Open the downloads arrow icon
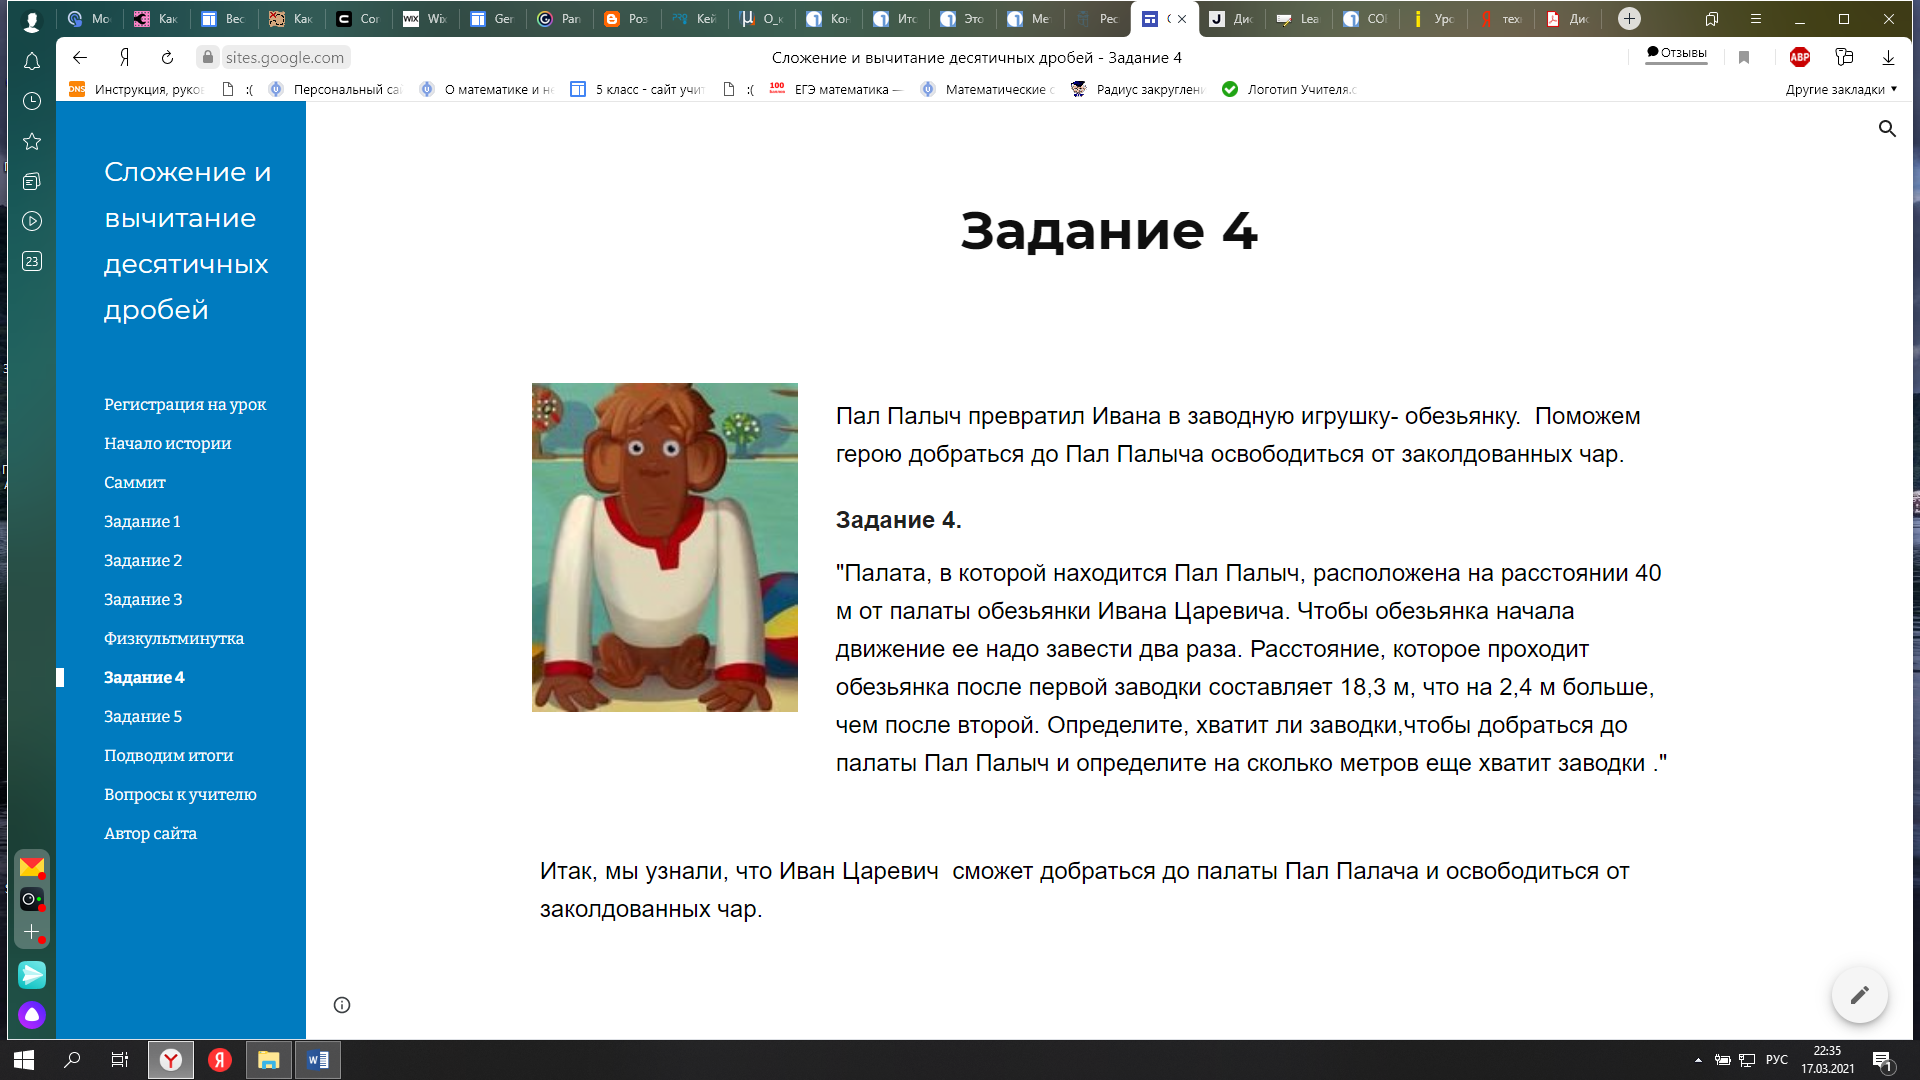1920x1080 pixels. [x=1888, y=58]
